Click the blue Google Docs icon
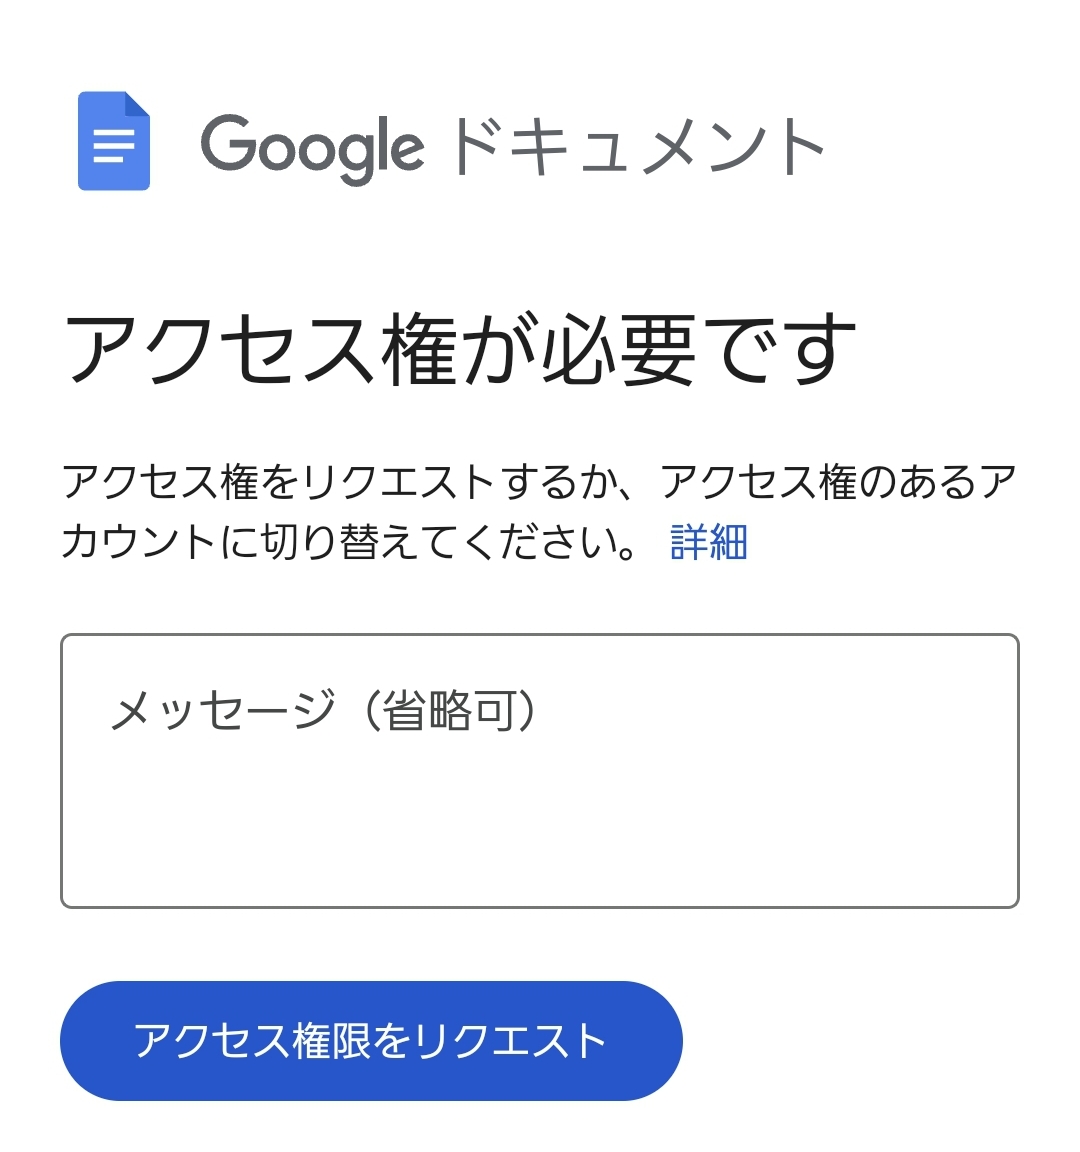This screenshot has width=1080, height=1152. click(x=114, y=141)
